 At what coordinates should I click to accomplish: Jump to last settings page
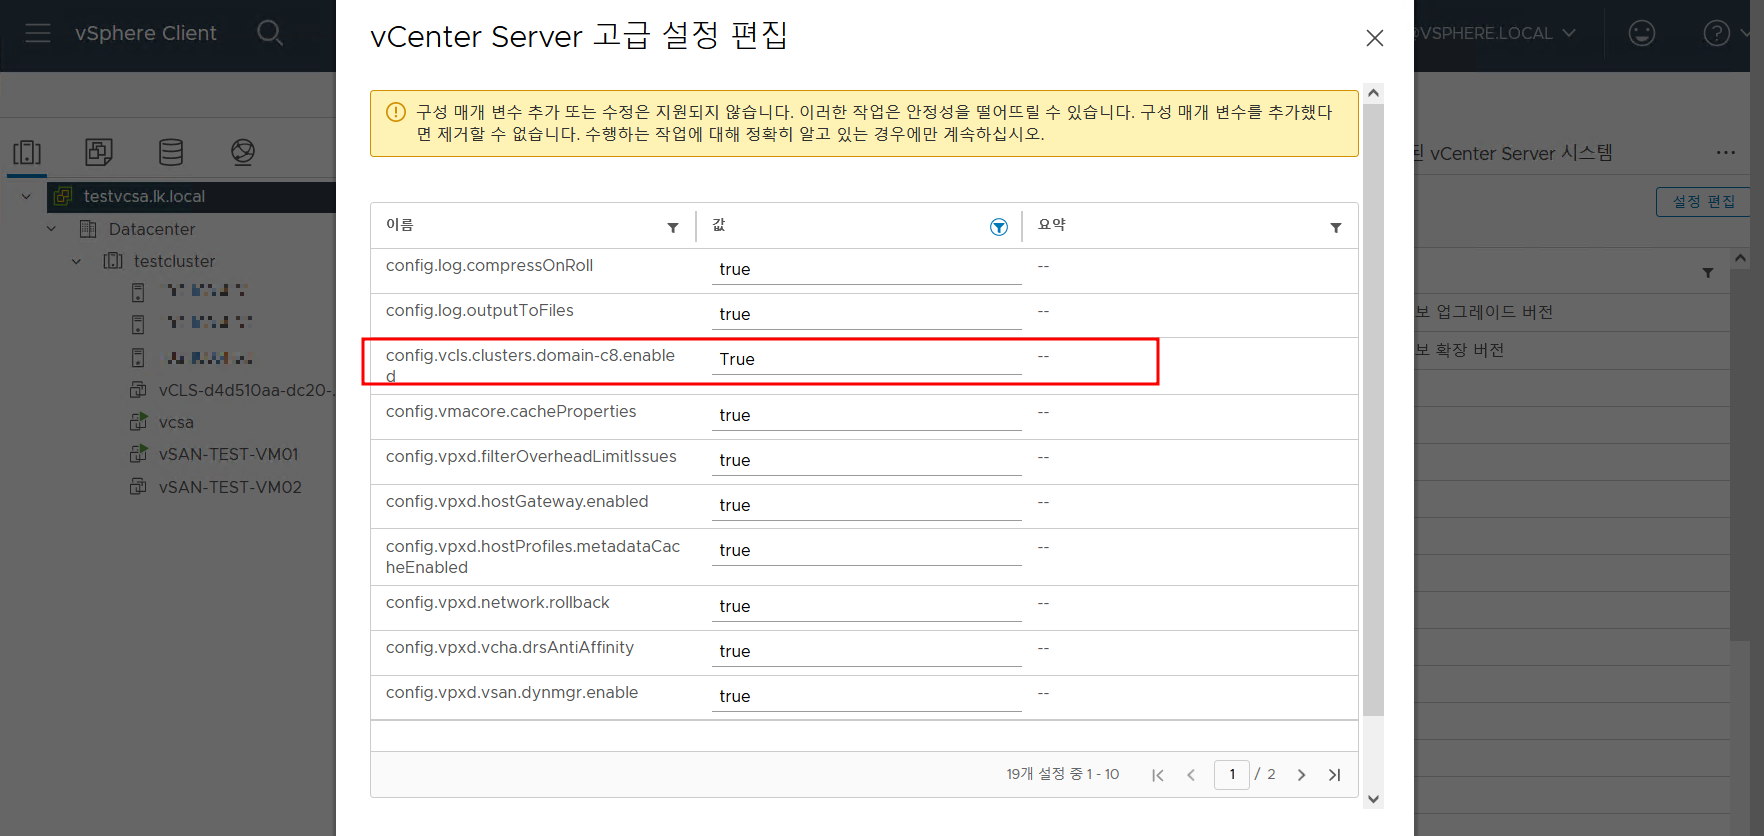pyautogui.click(x=1334, y=775)
